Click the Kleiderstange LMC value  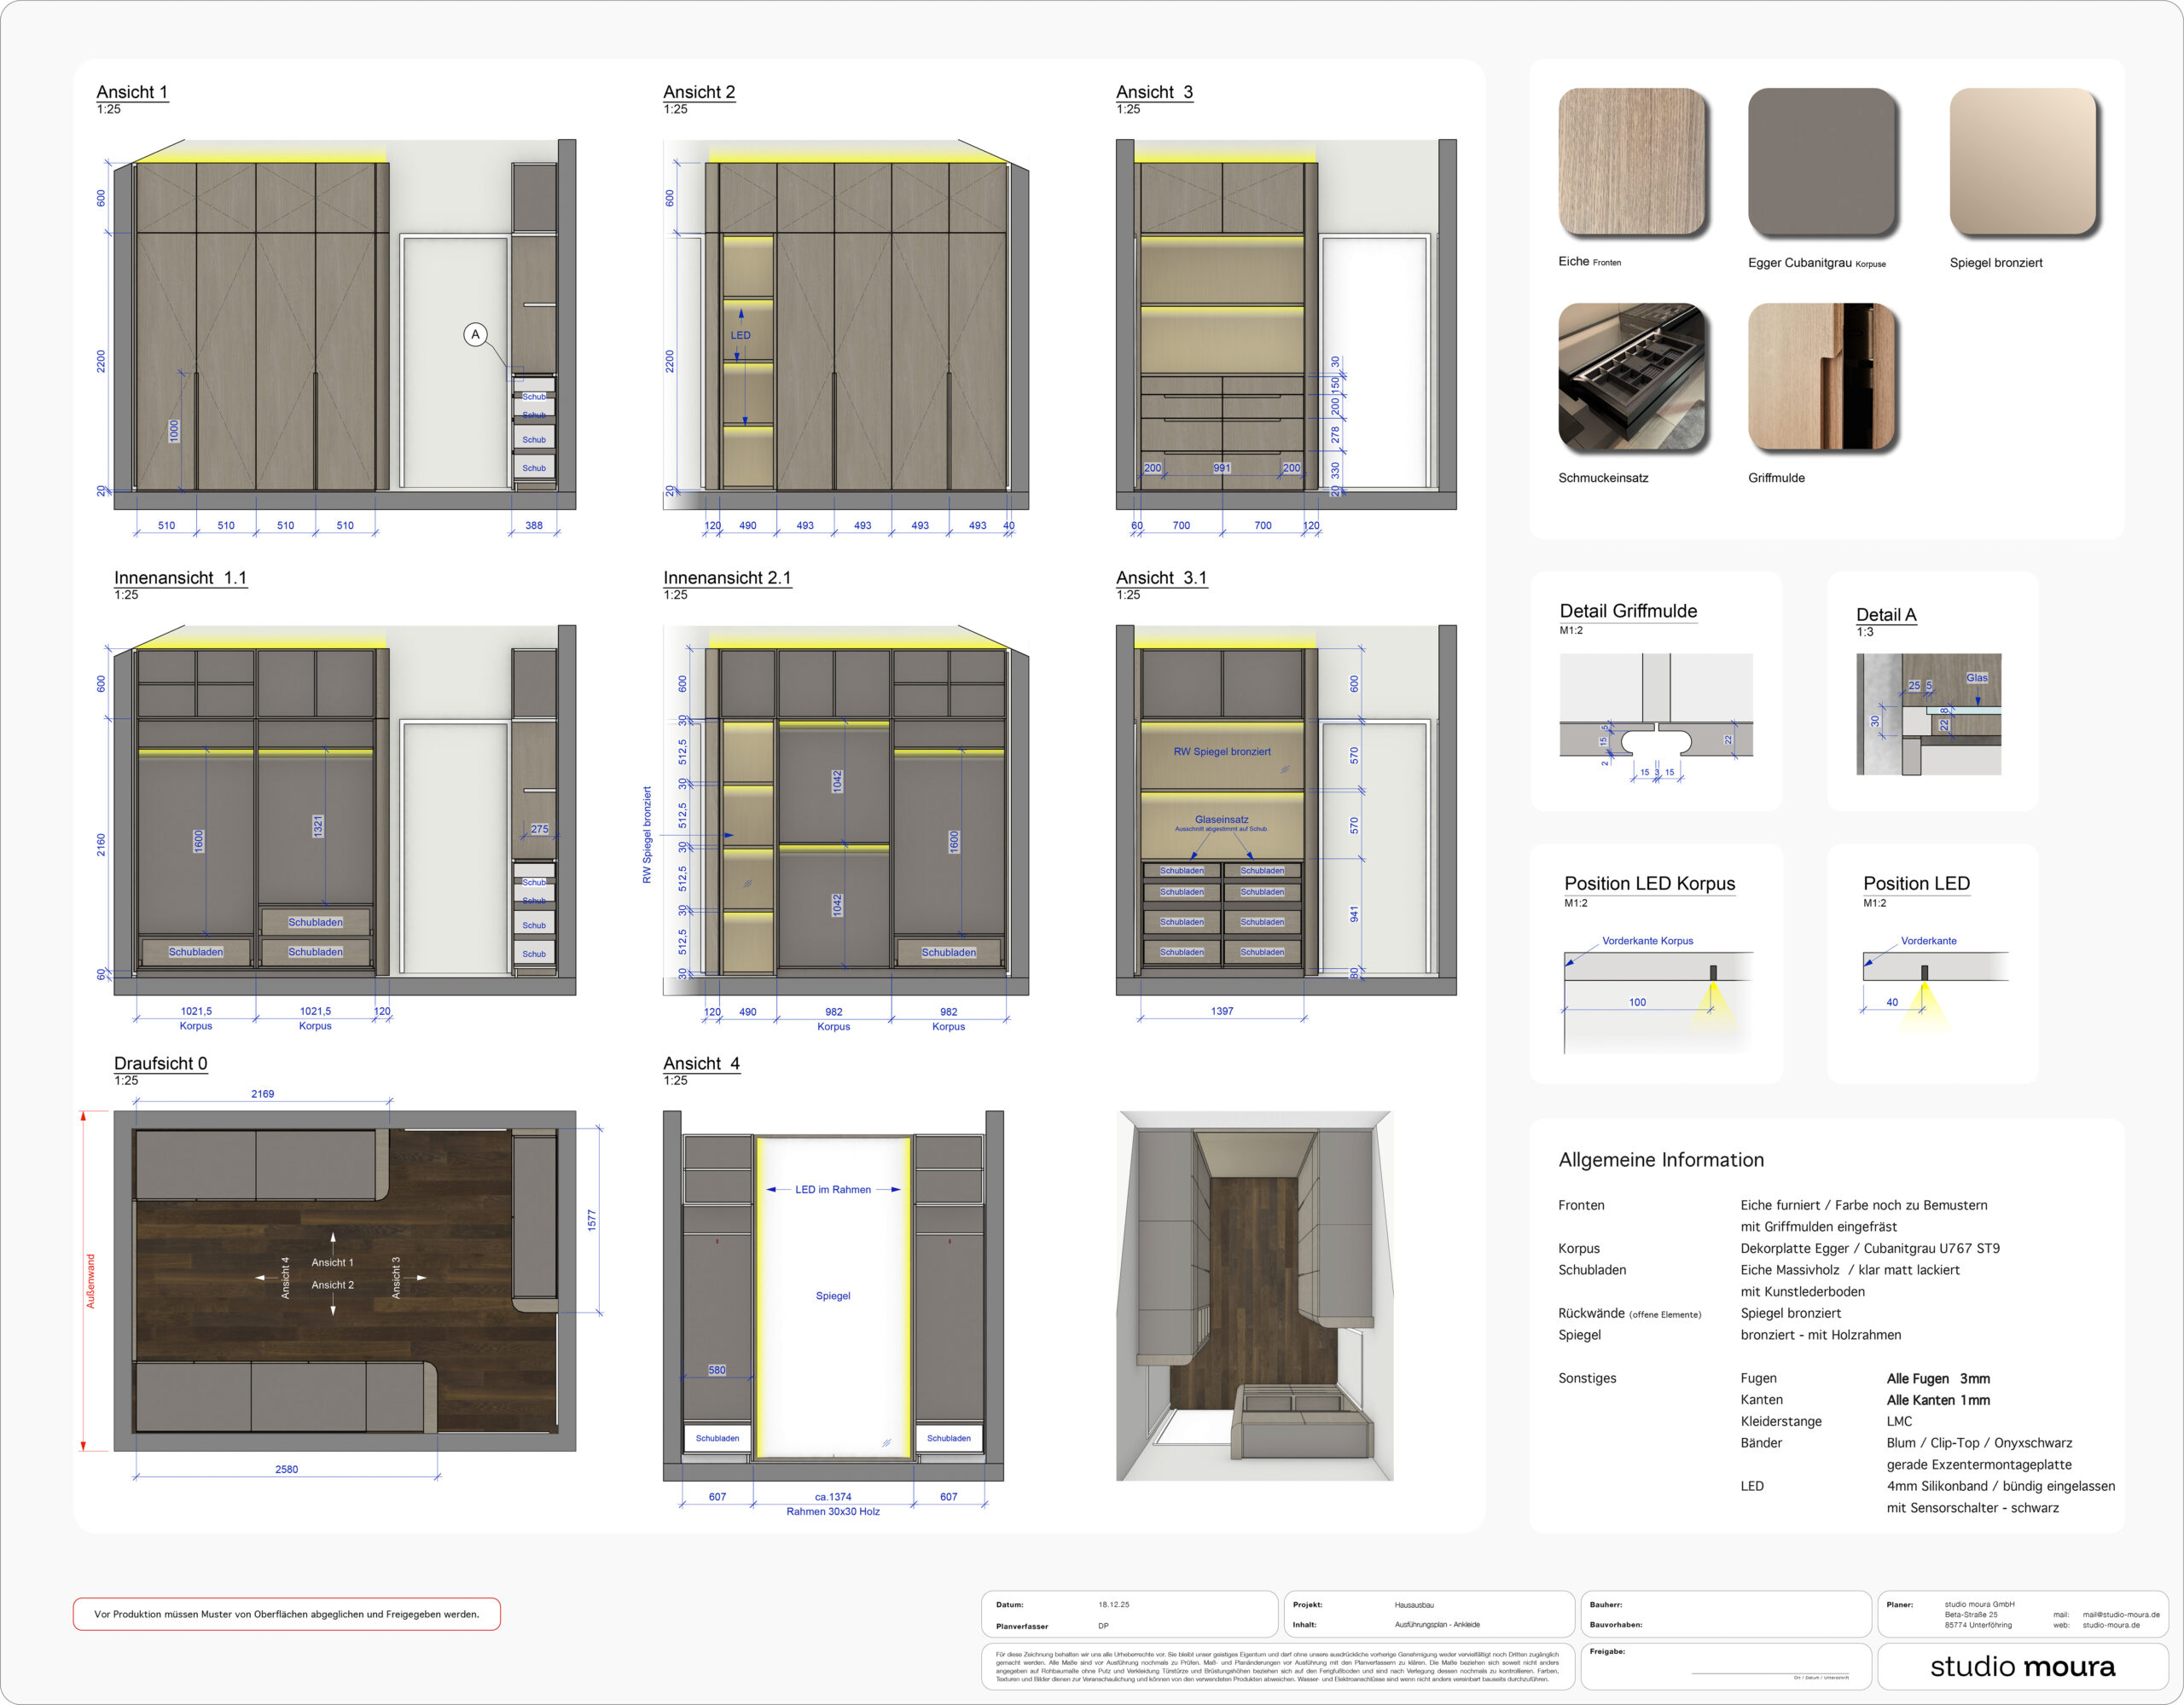tap(1899, 1421)
